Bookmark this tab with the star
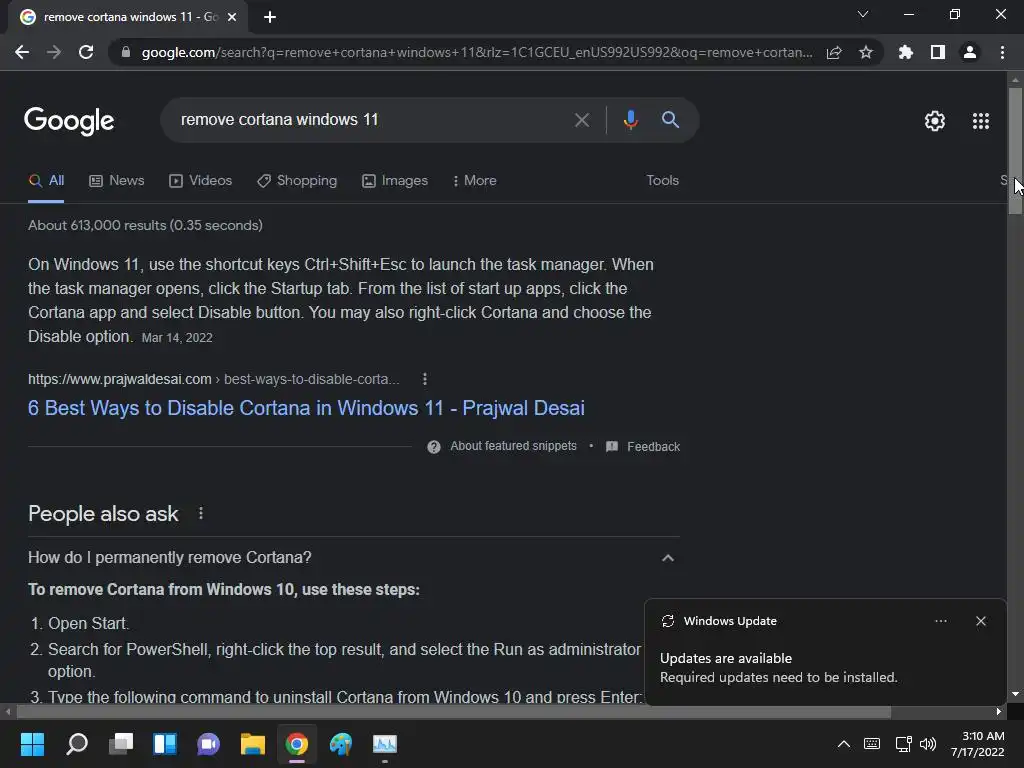1024x768 pixels. coord(866,52)
